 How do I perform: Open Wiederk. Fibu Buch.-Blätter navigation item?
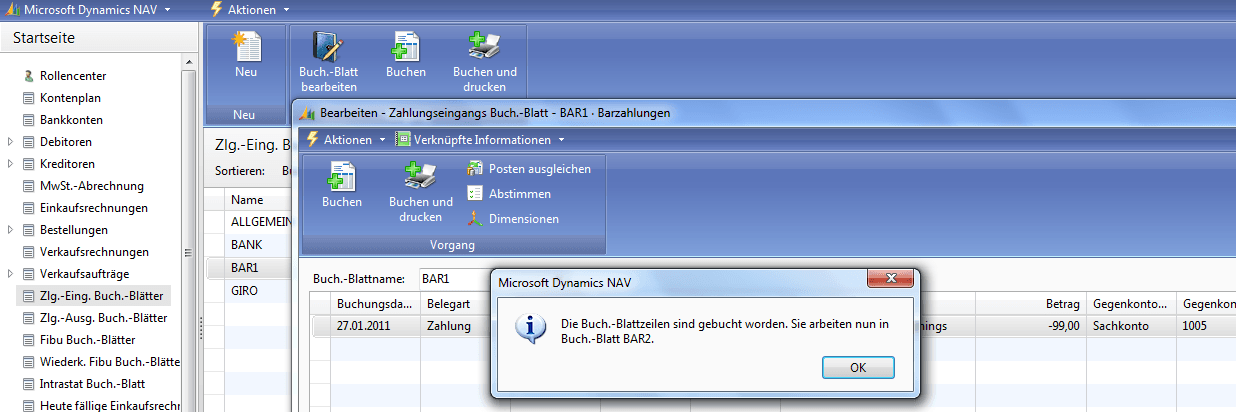coord(110,362)
